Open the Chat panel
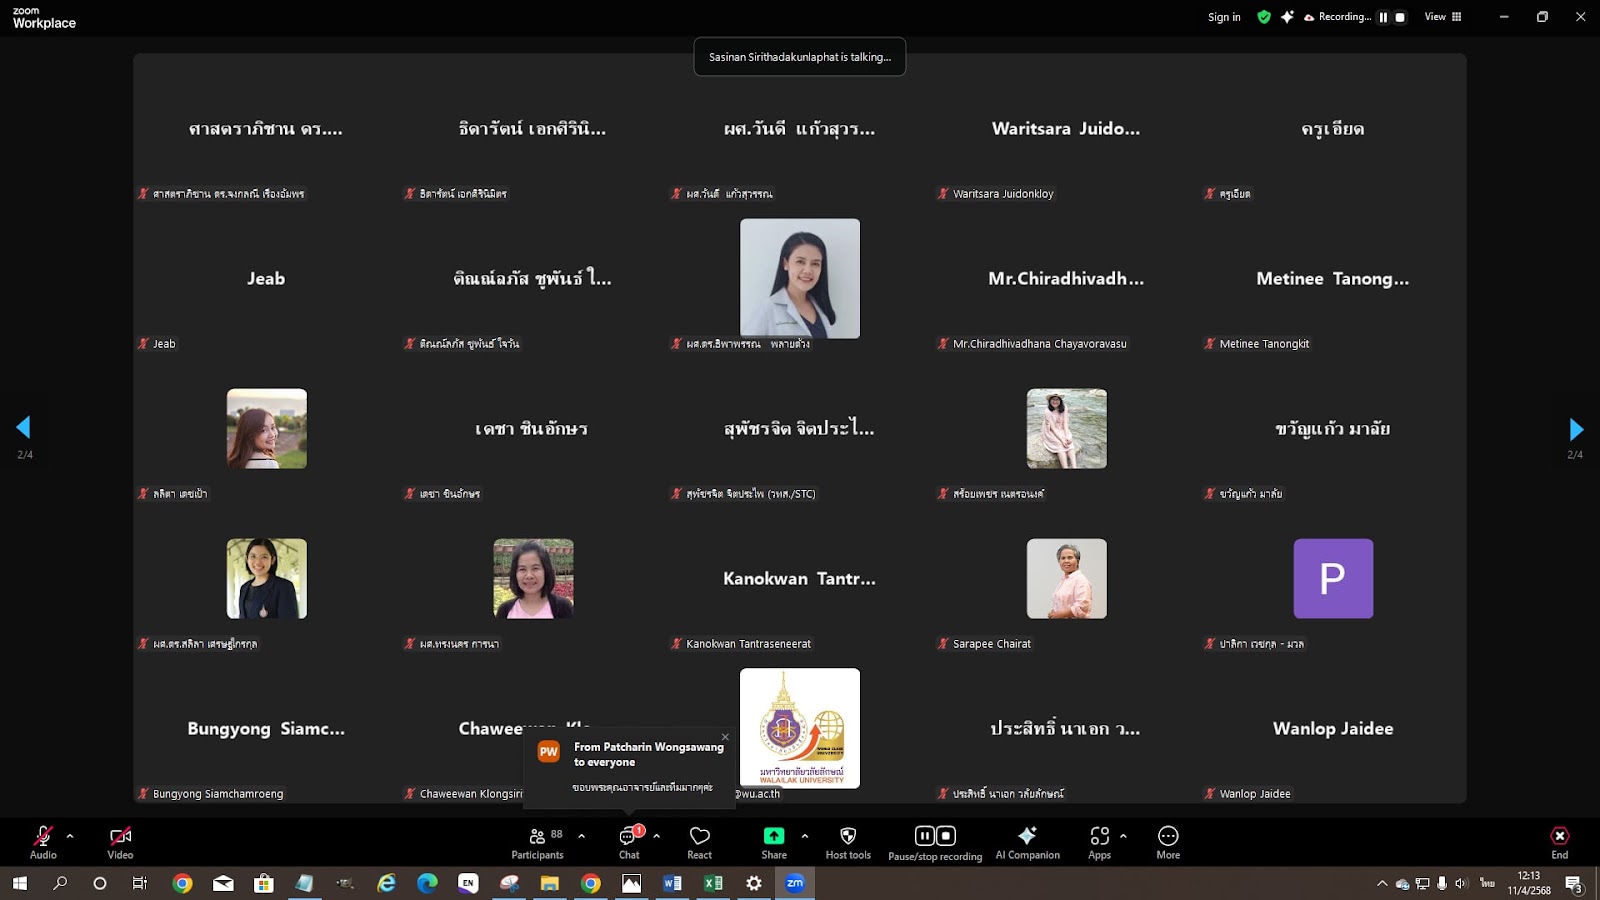The height and width of the screenshot is (900, 1600). (x=629, y=842)
